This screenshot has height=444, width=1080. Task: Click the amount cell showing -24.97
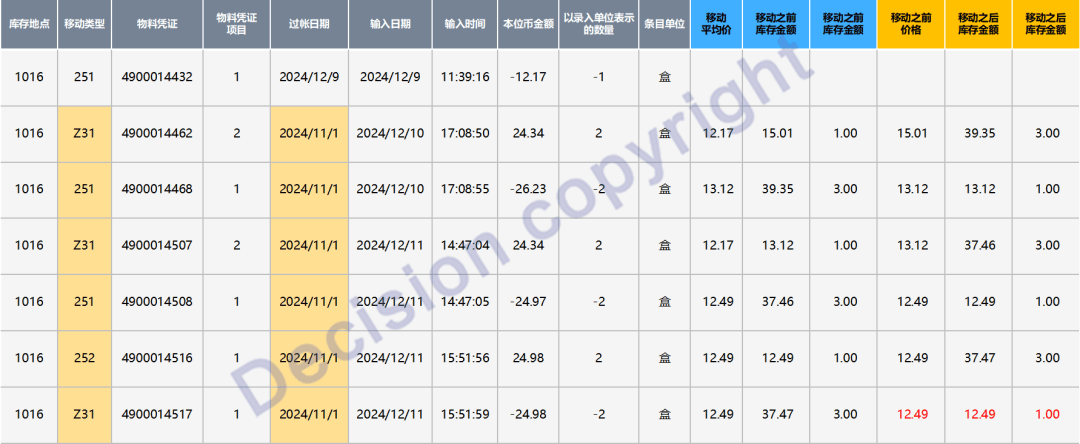(527, 302)
